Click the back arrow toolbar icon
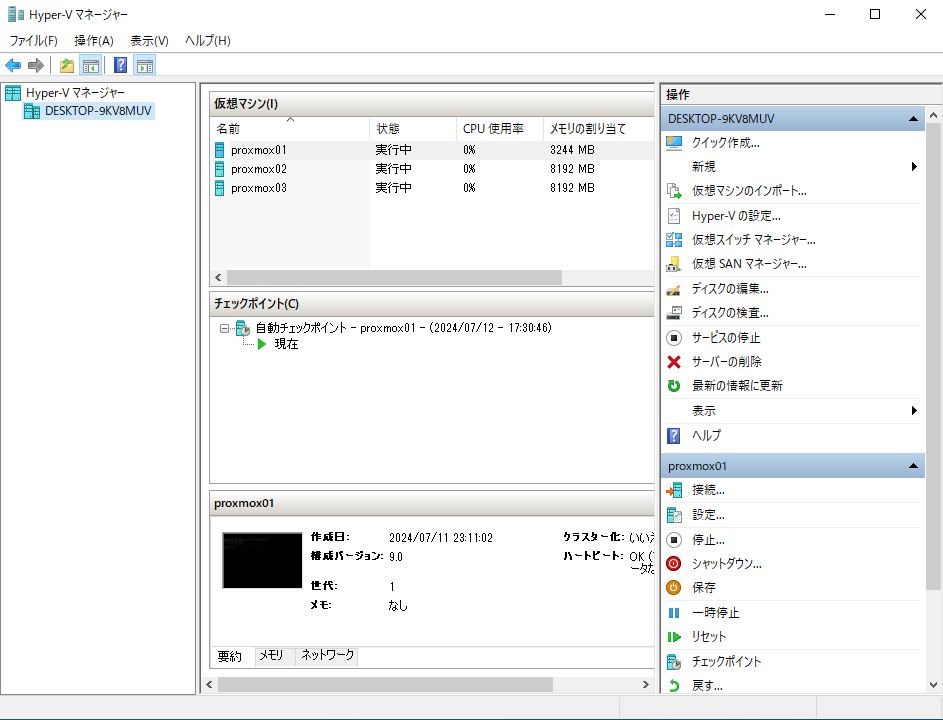 click(x=13, y=66)
